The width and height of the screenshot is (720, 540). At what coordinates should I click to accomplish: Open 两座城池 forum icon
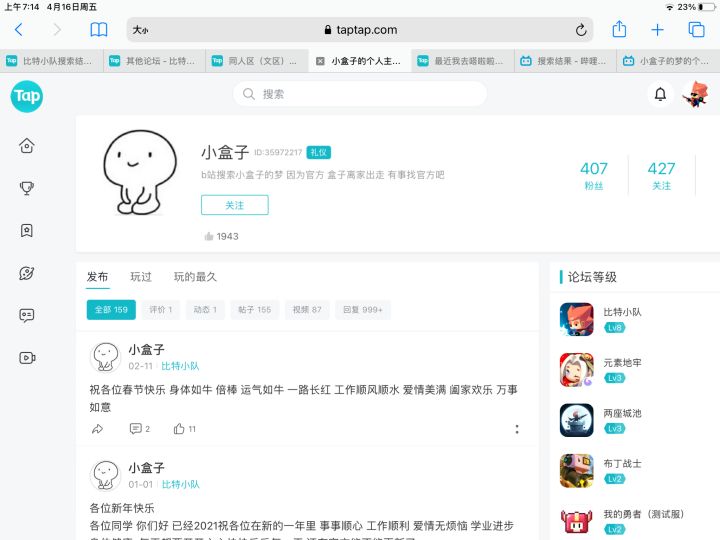[577, 420]
